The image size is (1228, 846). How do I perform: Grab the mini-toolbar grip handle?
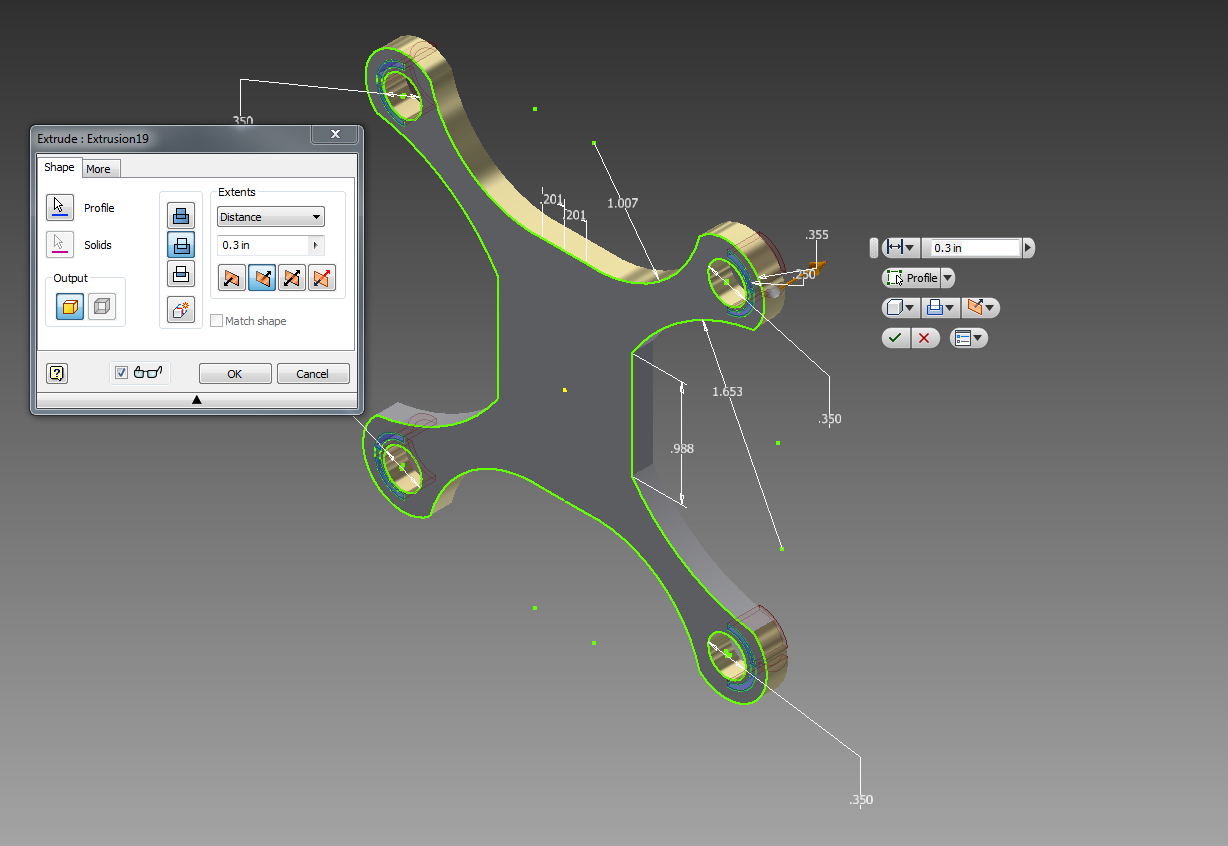[x=874, y=247]
